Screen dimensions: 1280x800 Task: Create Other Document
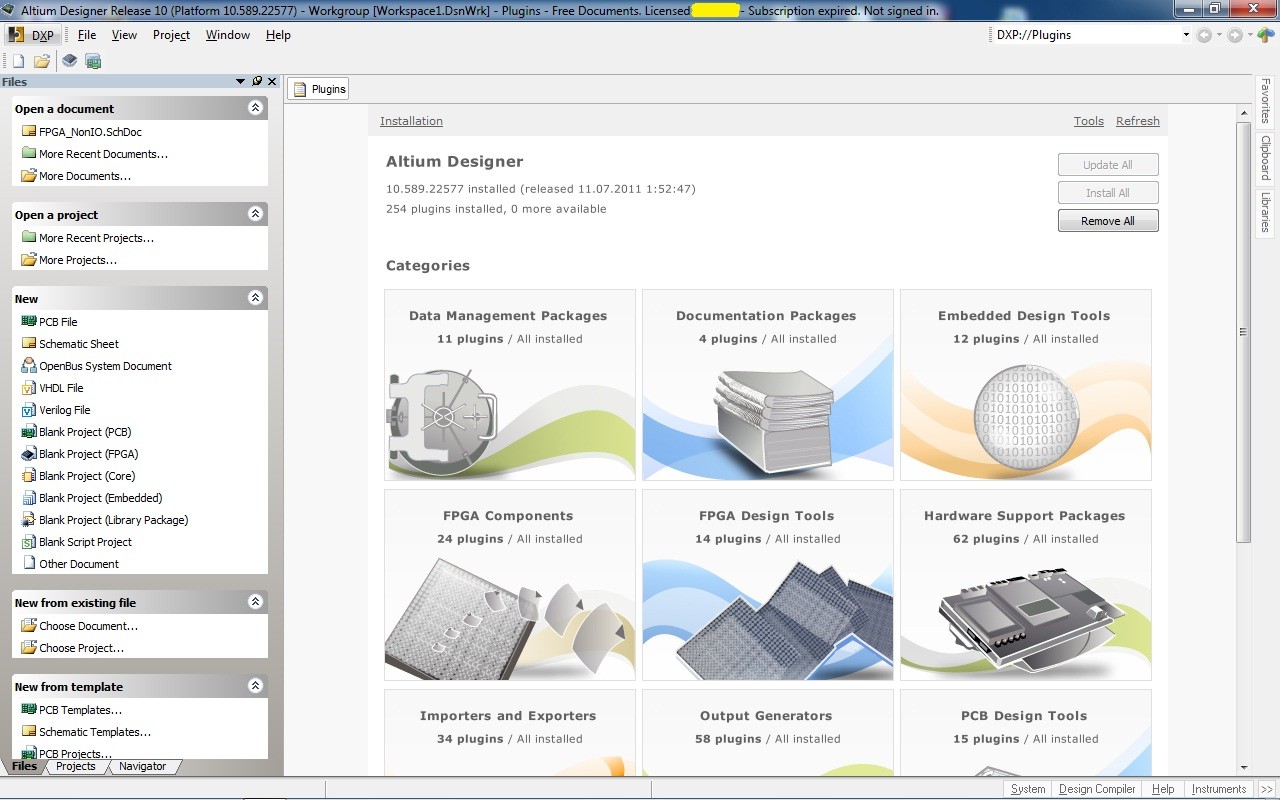pyautogui.click(x=70, y=564)
